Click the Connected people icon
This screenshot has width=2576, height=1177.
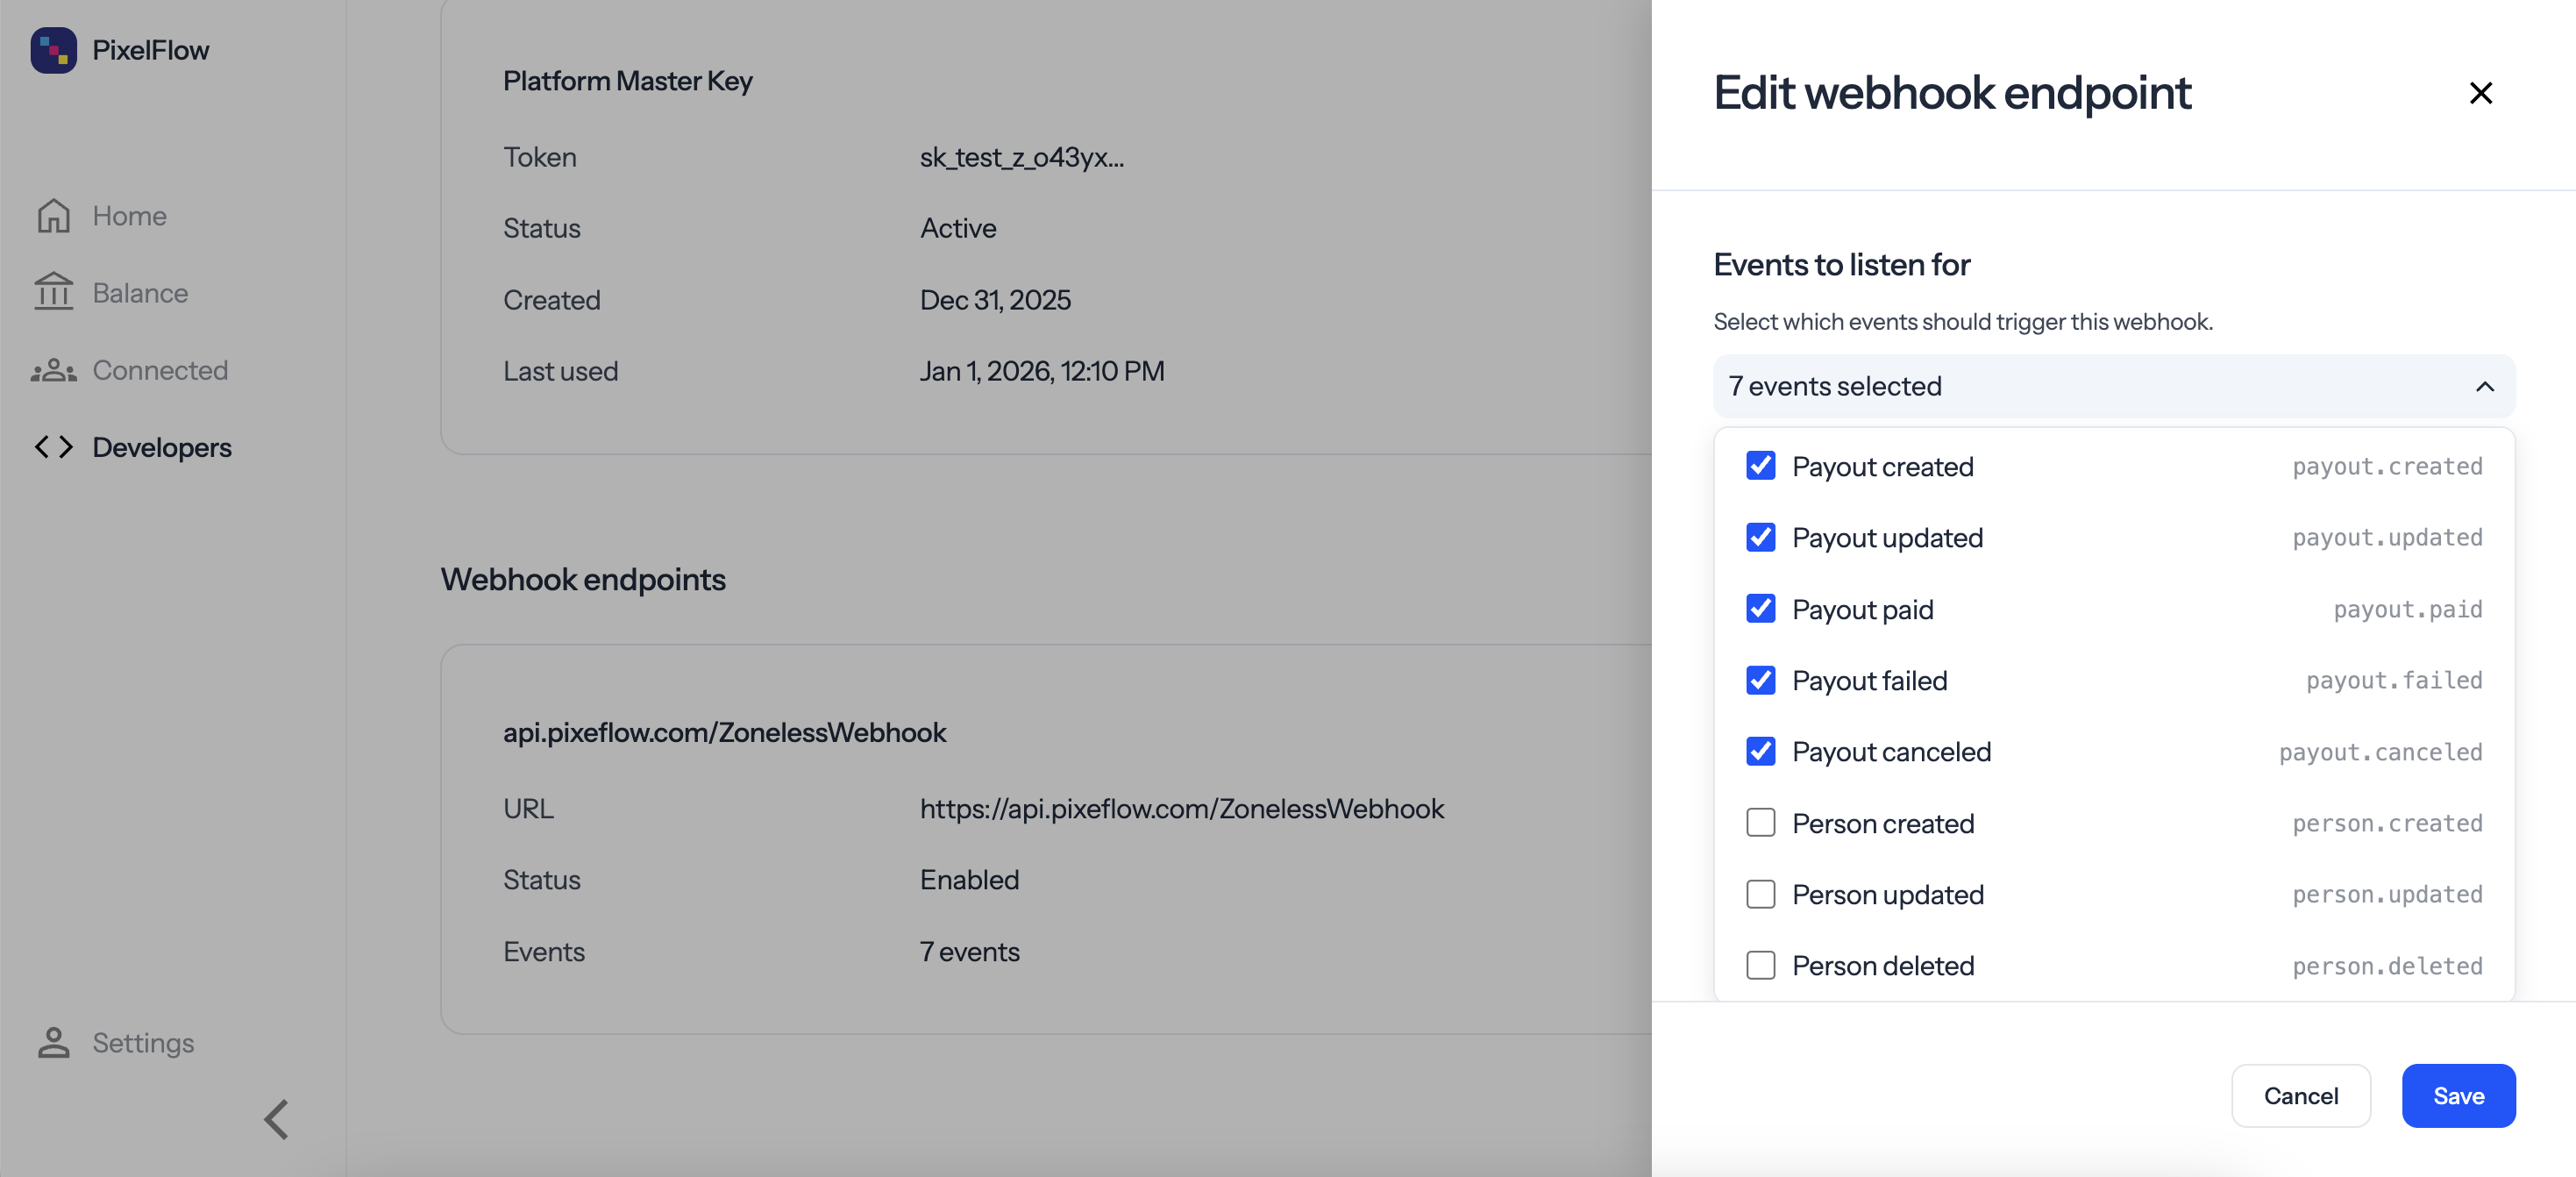click(x=53, y=371)
